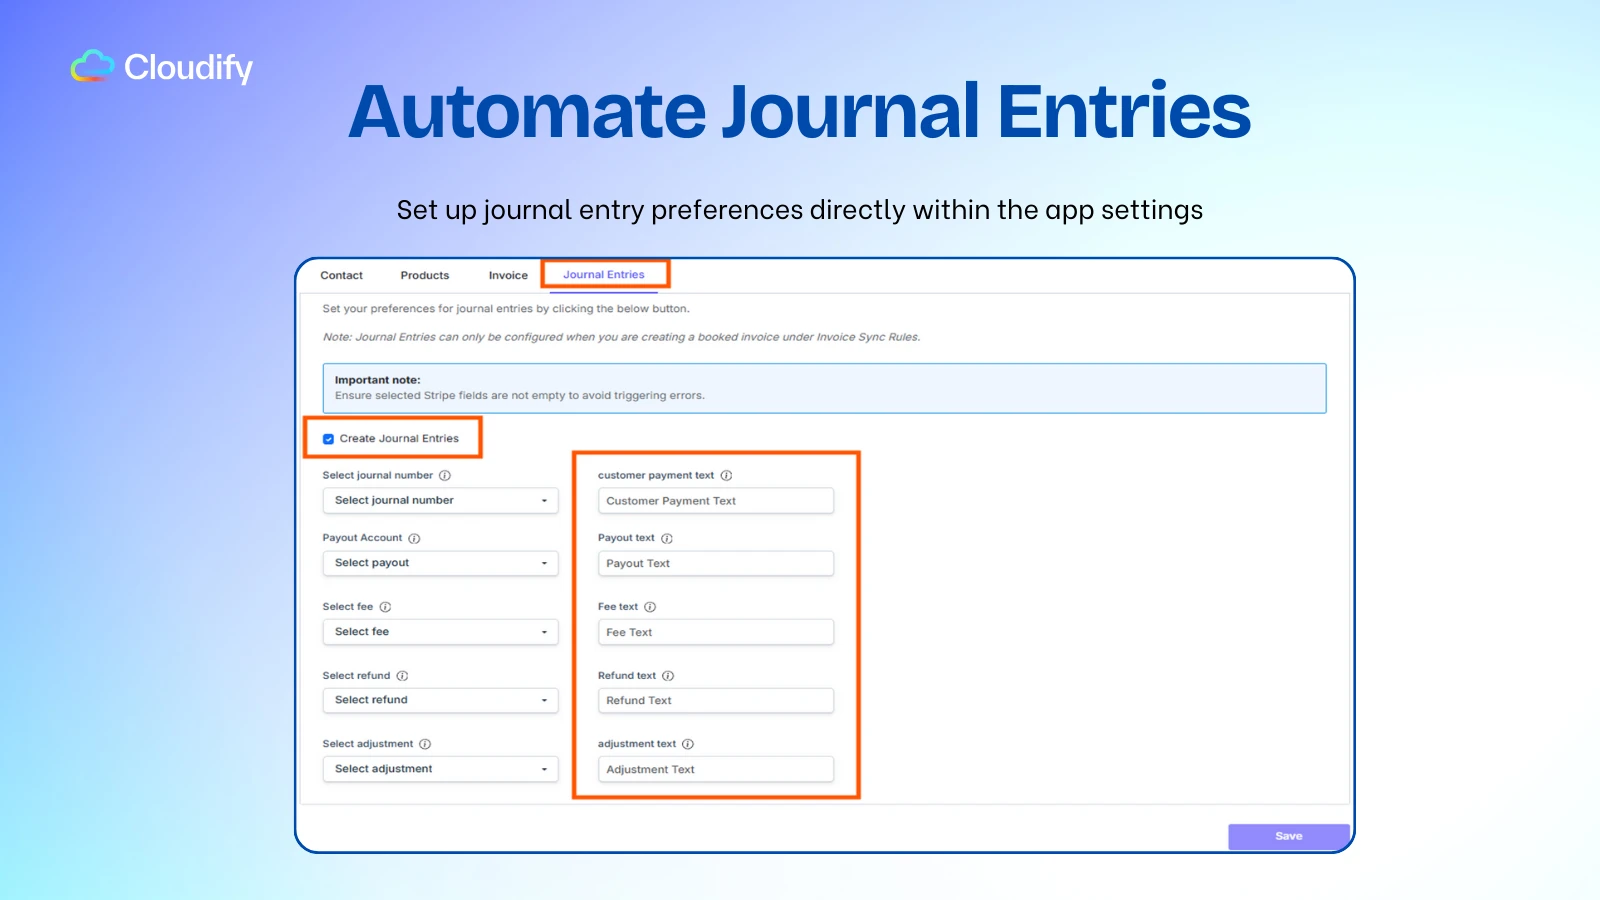Click info icon beside adjustment text label
This screenshot has width=1600, height=900.
click(x=688, y=744)
